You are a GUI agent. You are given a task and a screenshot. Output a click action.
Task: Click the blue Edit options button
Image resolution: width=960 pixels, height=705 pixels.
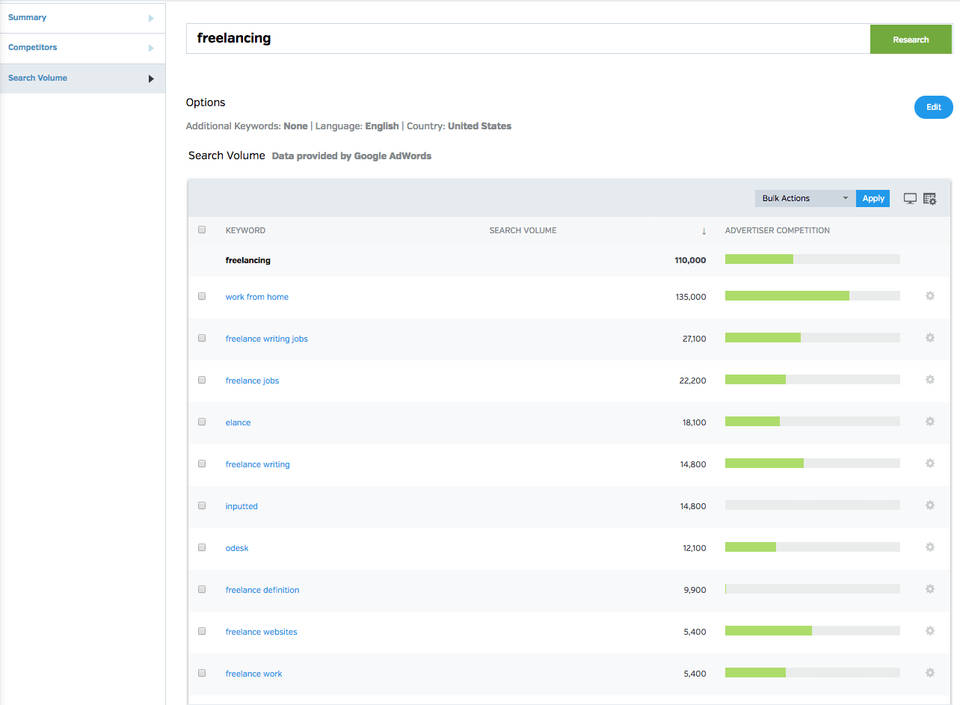[x=933, y=107]
